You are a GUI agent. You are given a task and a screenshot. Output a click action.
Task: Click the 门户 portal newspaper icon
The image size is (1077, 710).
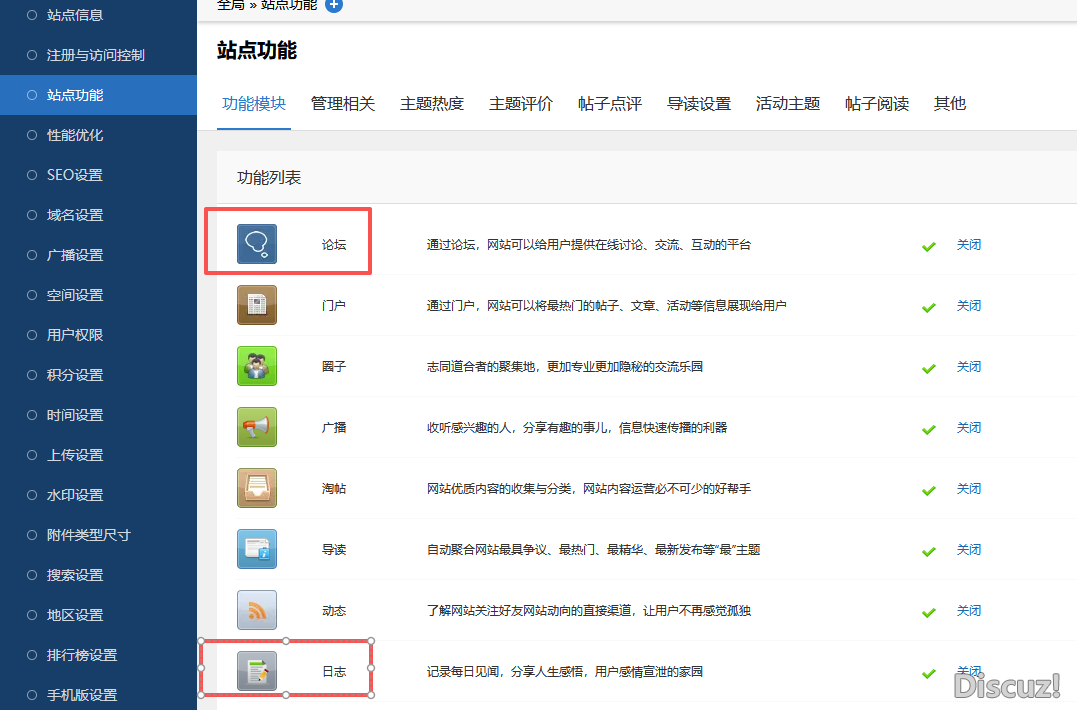(x=257, y=305)
